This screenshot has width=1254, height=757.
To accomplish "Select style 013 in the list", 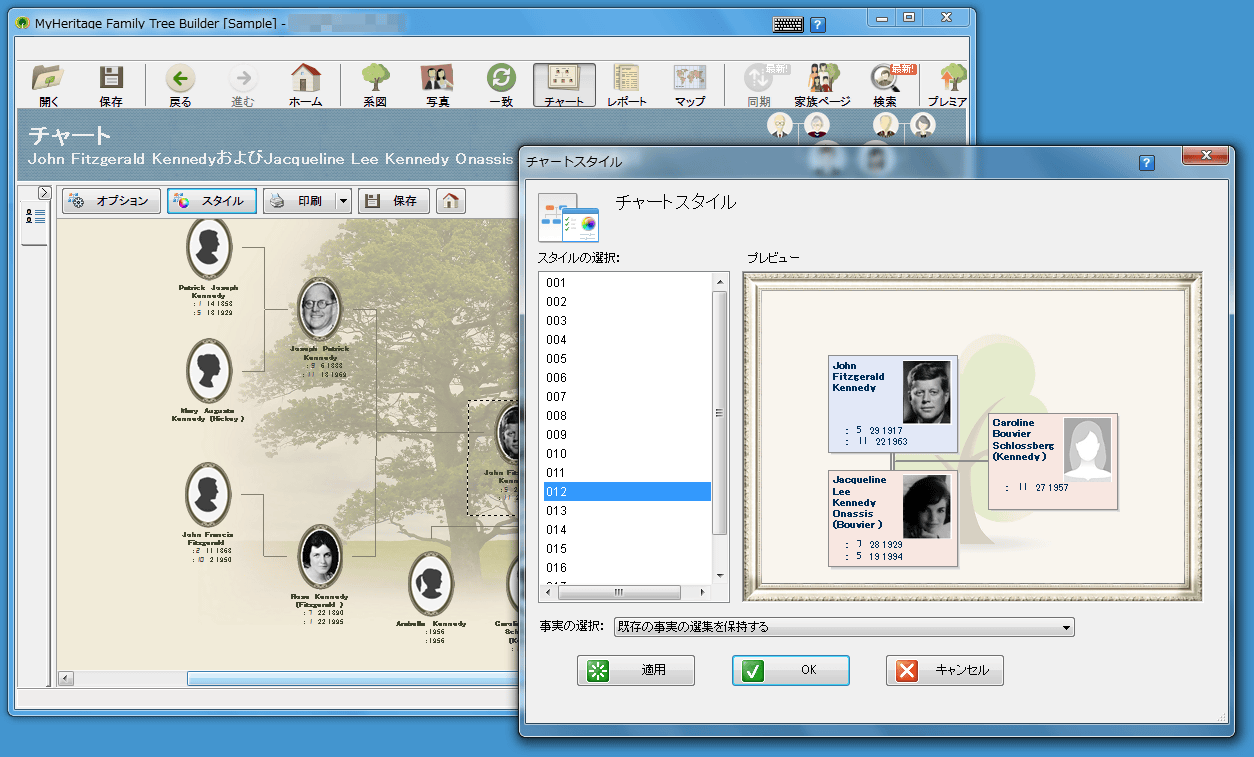I will [626, 511].
